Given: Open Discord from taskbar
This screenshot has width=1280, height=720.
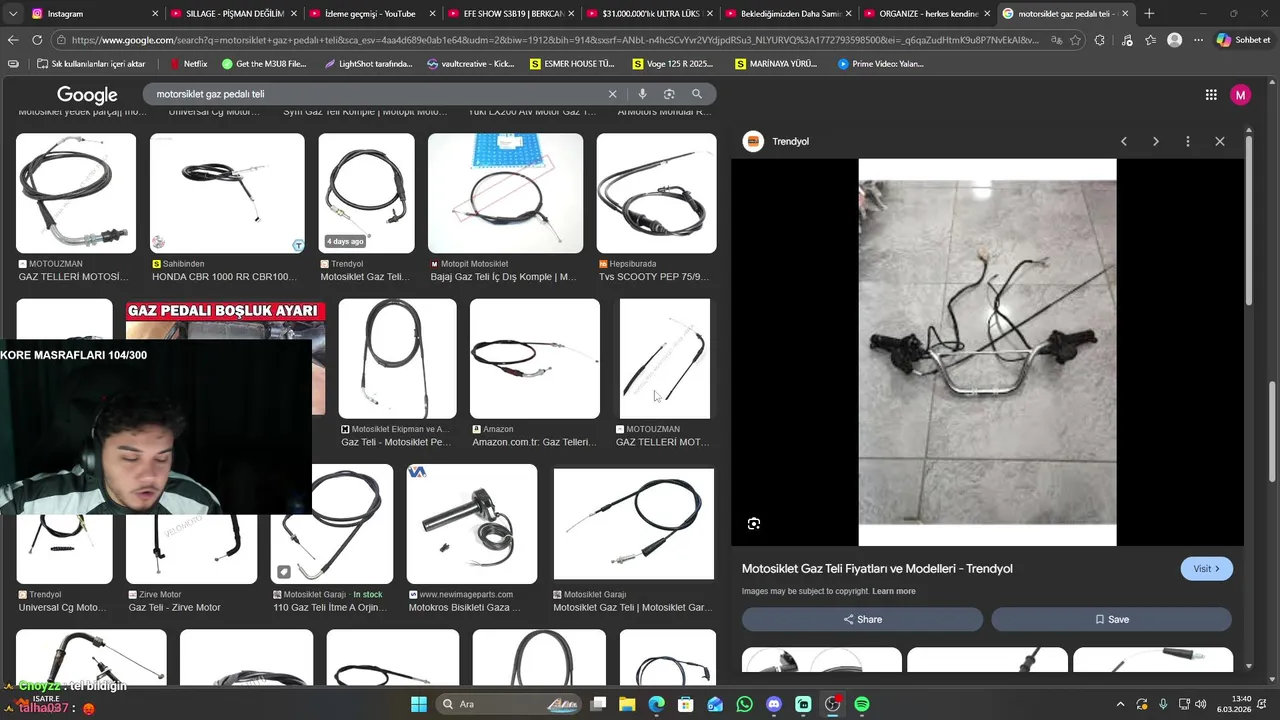Looking at the screenshot, I should pos(773,704).
